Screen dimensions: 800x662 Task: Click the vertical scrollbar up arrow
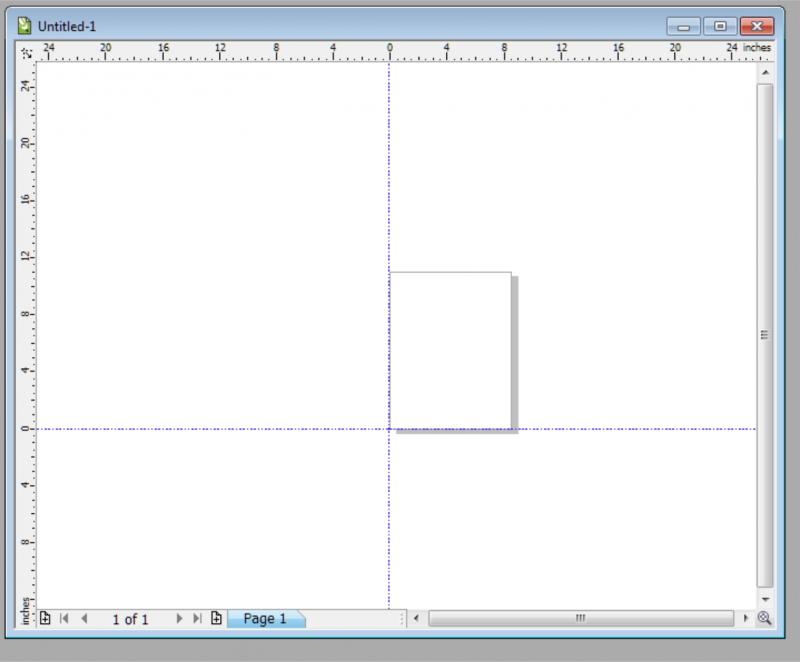tap(765, 73)
